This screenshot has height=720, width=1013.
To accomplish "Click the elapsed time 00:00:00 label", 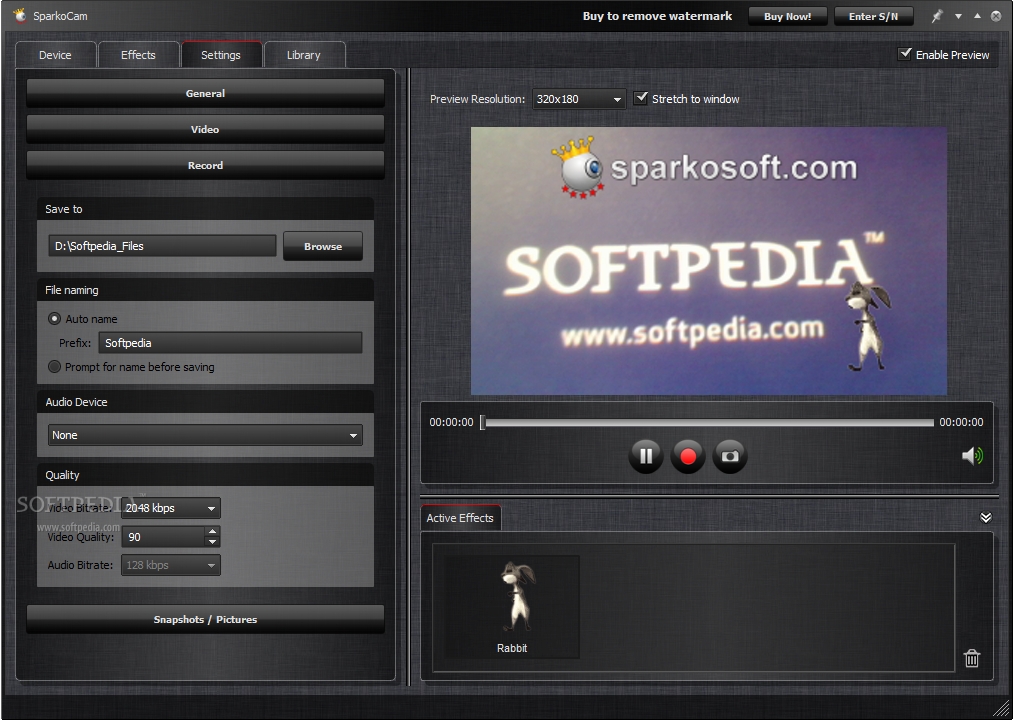I will [452, 422].
